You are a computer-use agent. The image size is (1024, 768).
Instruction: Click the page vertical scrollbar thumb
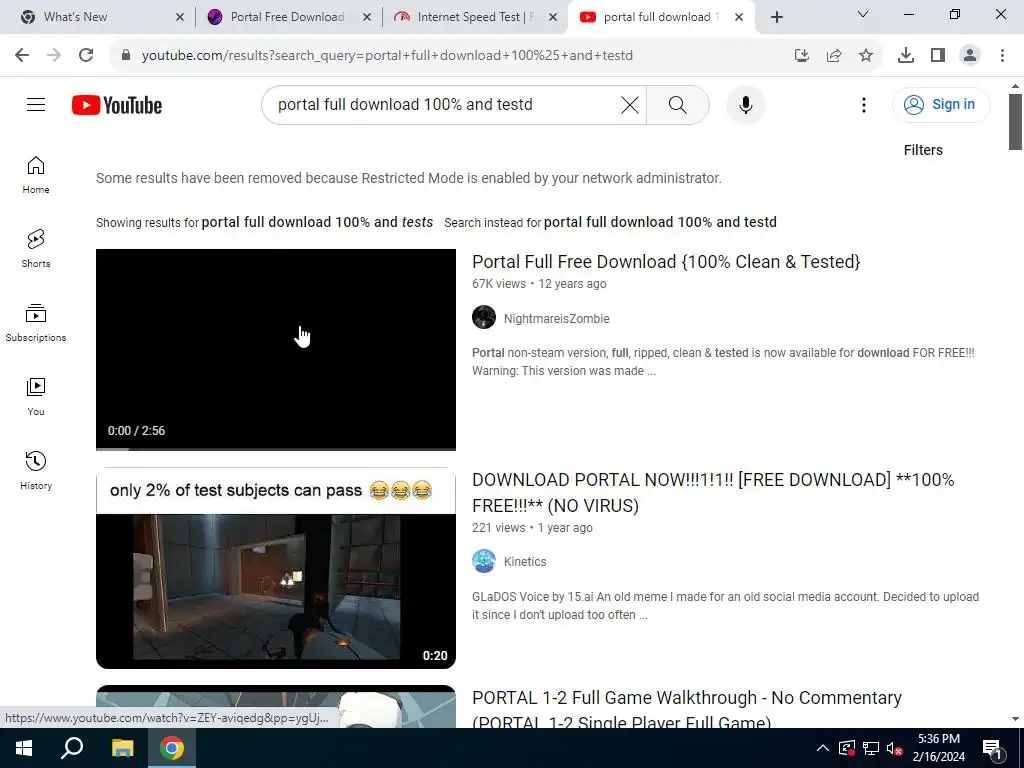[1015, 122]
